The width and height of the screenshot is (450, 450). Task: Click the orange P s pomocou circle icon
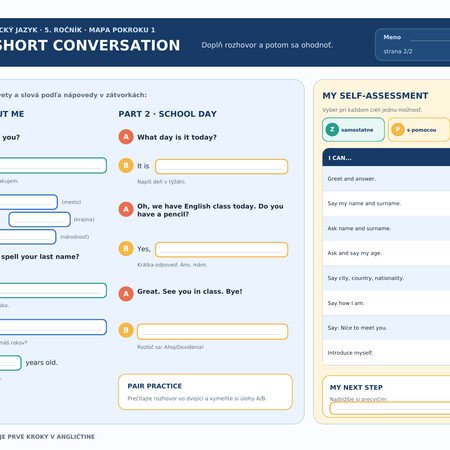(398, 130)
